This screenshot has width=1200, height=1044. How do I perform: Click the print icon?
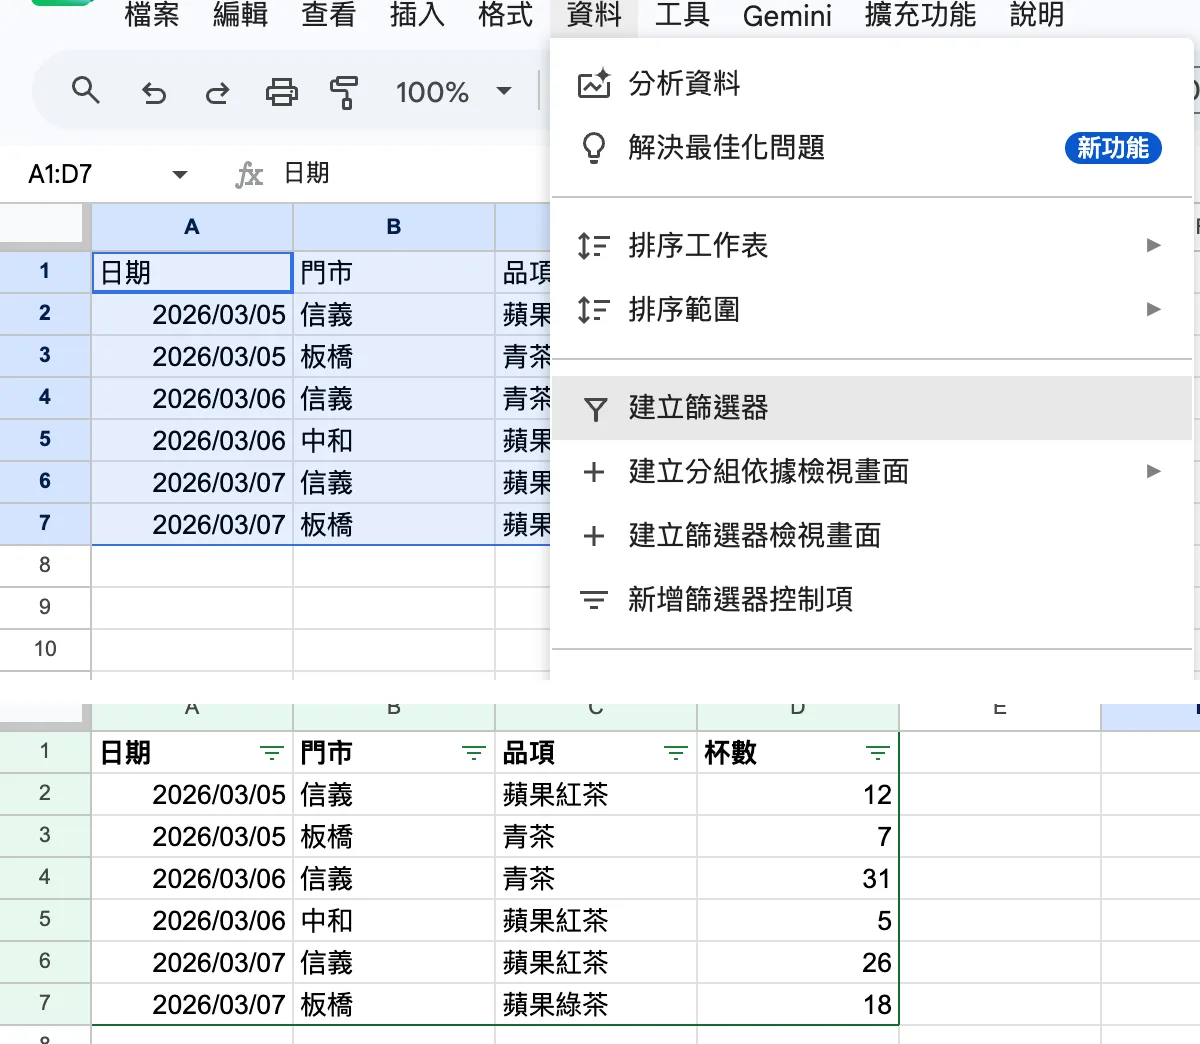[x=281, y=93]
